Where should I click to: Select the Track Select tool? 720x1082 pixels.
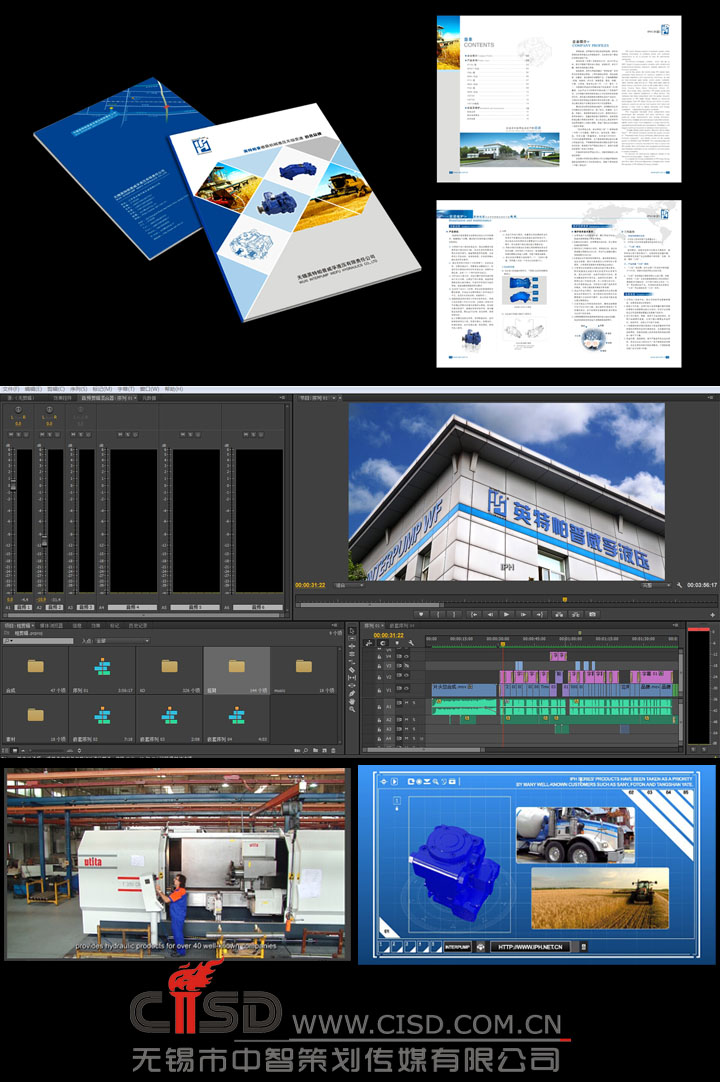pos(352,638)
